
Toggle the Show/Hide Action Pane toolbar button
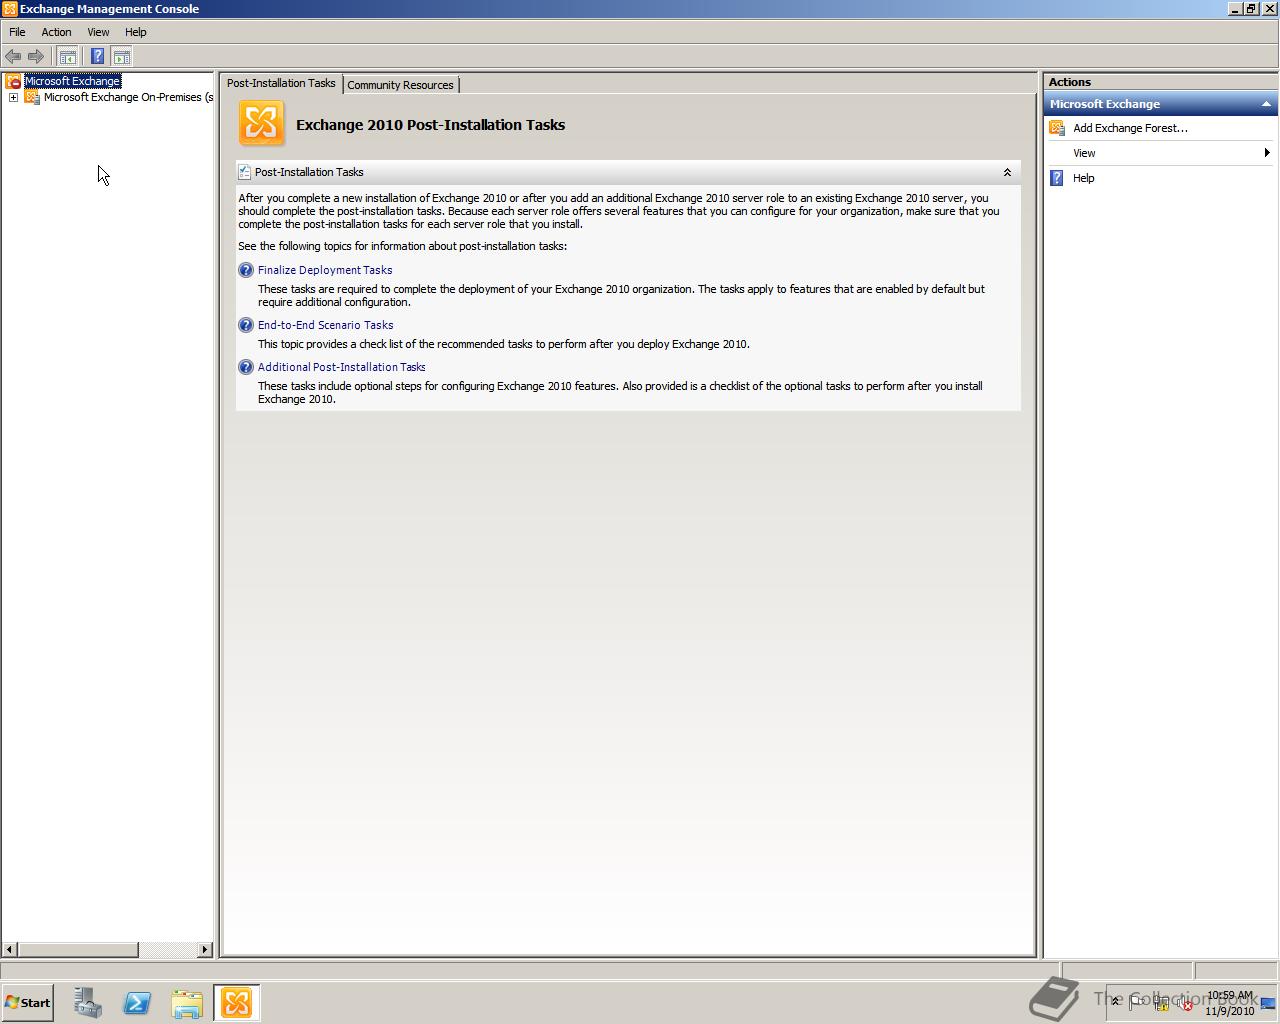point(122,57)
